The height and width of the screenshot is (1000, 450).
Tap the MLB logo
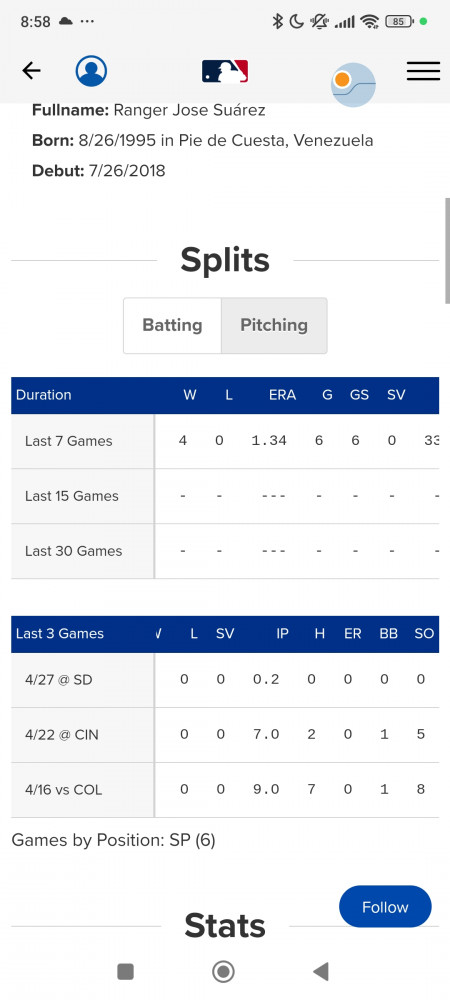225,71
